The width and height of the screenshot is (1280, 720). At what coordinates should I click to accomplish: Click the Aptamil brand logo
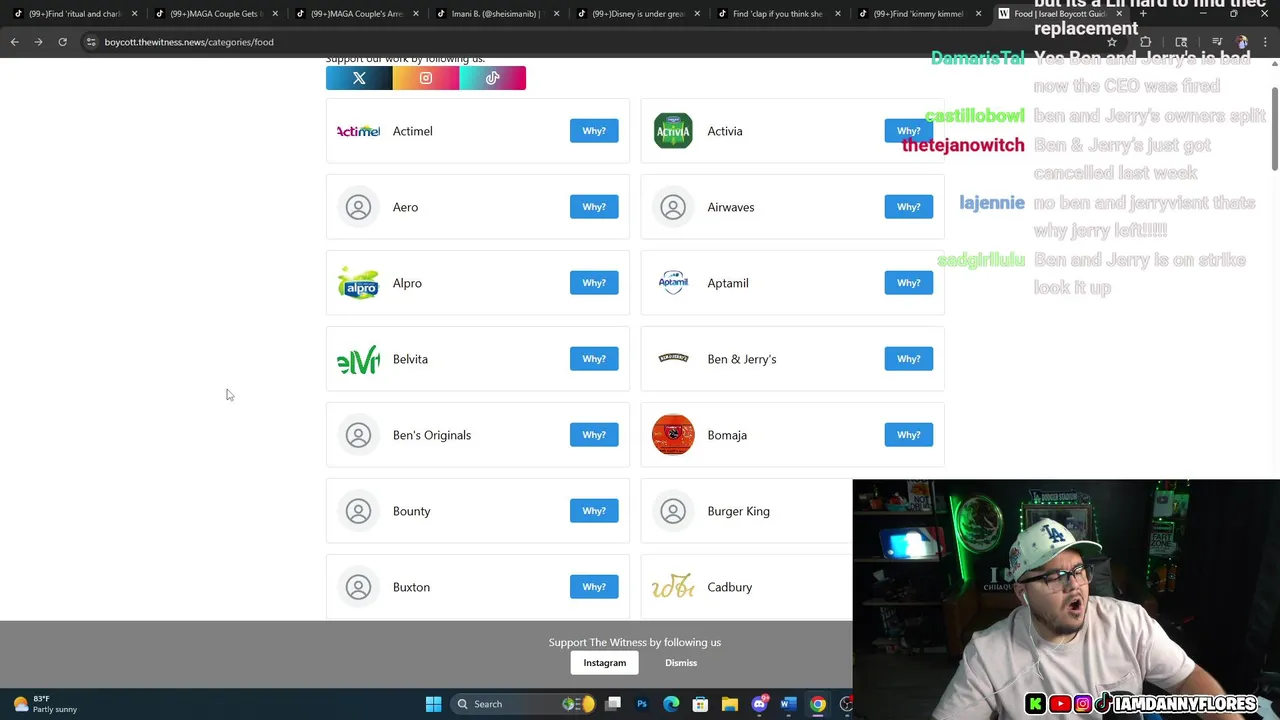[x=673, y=283]
